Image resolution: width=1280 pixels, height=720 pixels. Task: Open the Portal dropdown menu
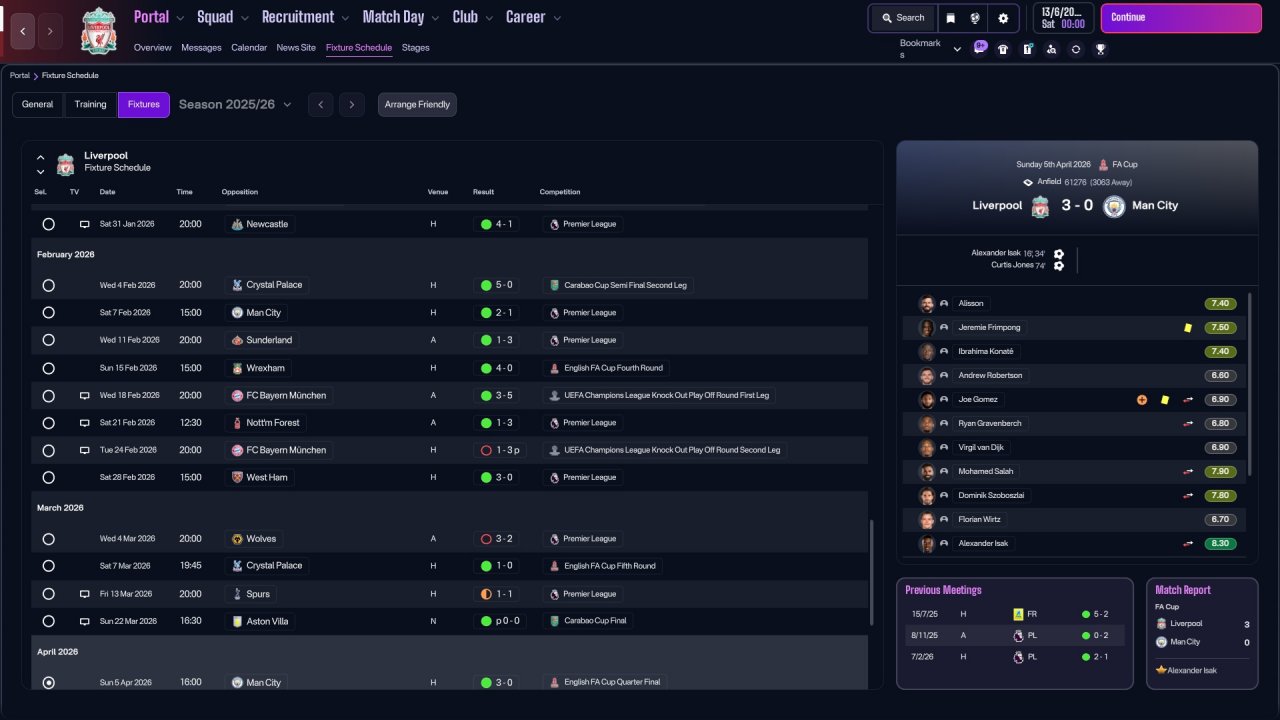click(159, 17)
